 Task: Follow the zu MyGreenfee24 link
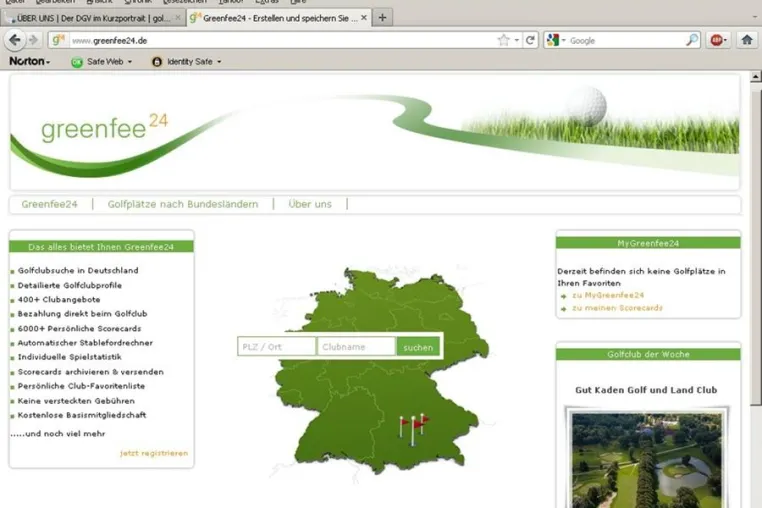(x=608, y=295)
